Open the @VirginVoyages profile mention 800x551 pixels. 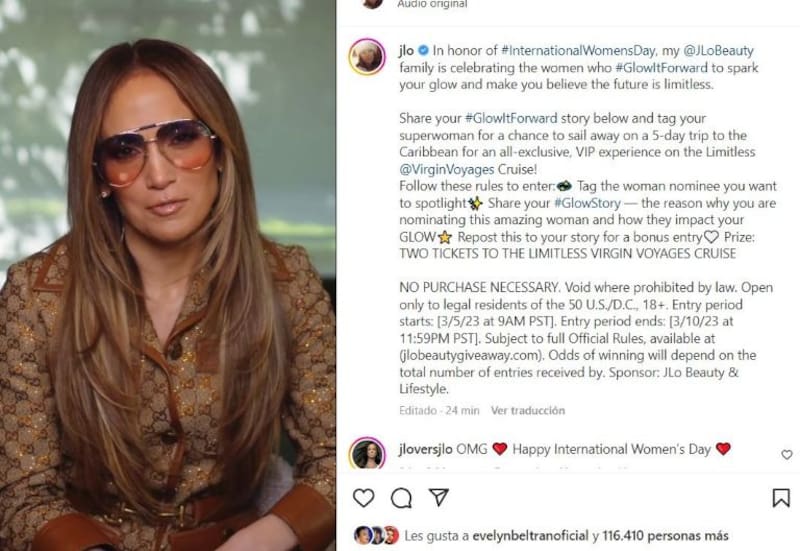click(x=446, y=169)
